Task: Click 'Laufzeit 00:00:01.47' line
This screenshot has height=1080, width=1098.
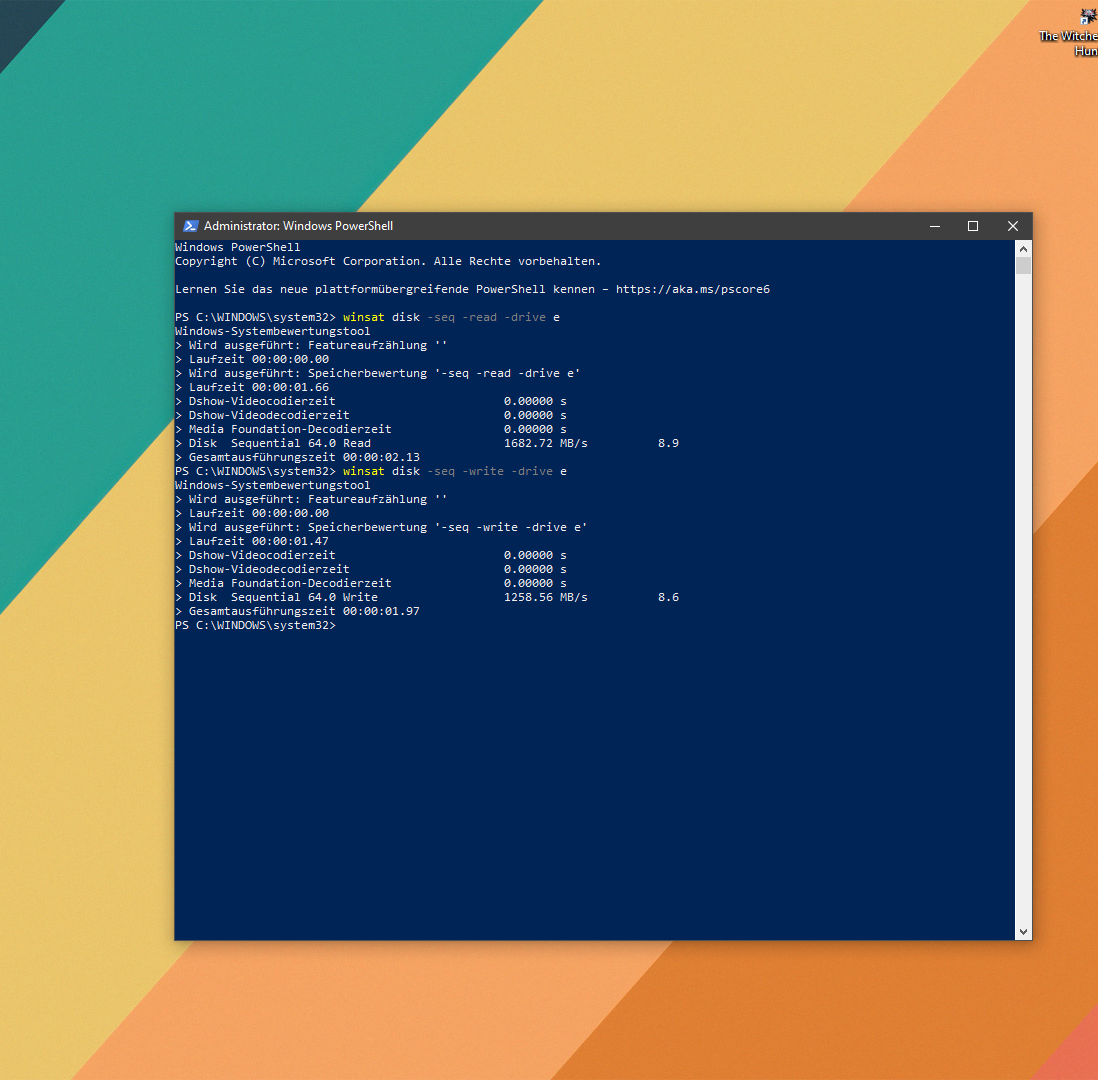Action: pos(252,541)
